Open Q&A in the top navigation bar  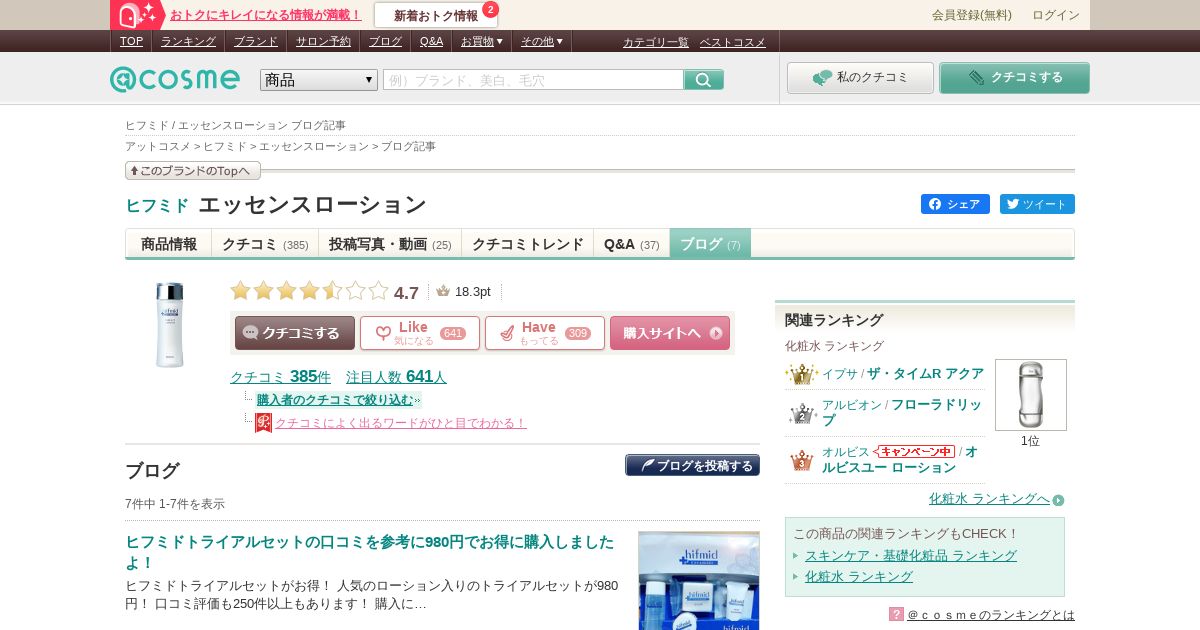click(431, 41)
